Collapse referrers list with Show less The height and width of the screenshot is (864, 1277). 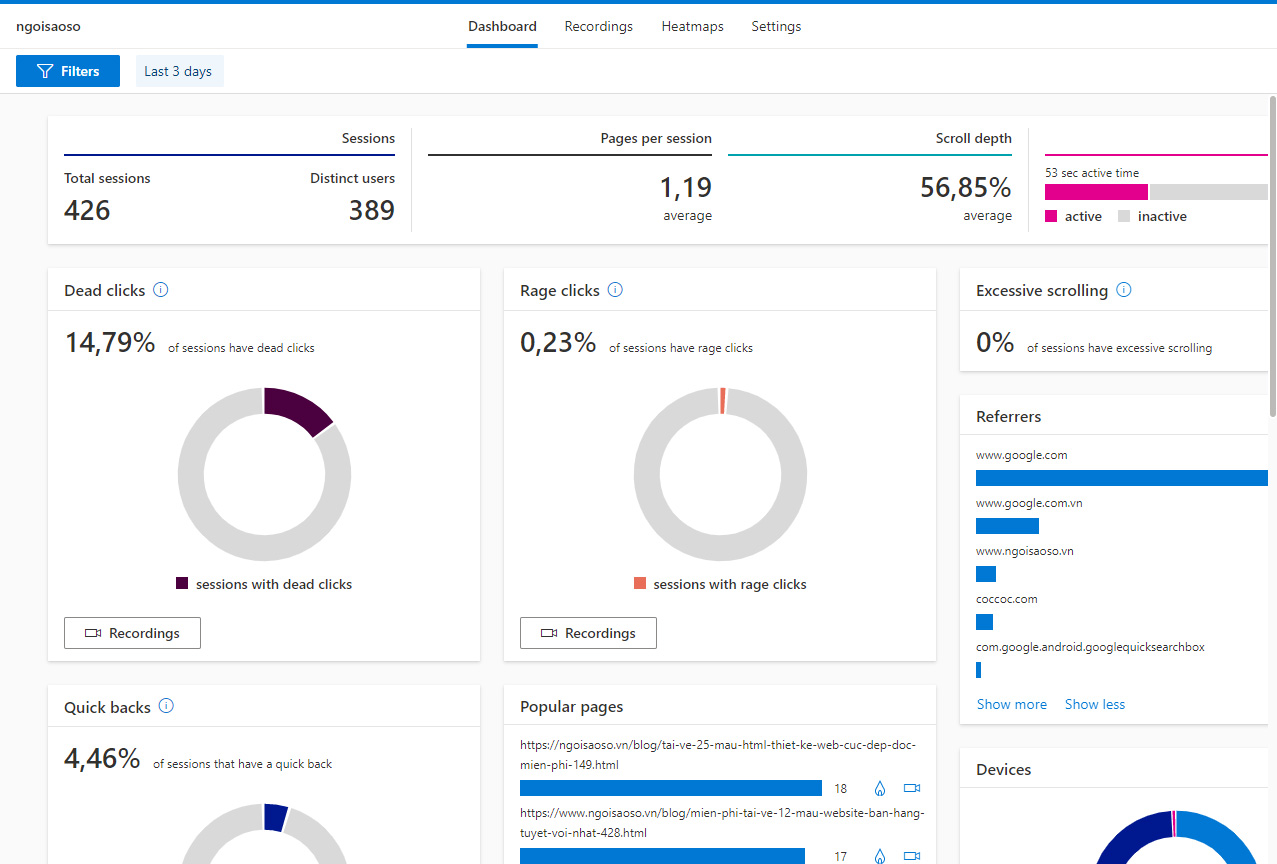[1094, 704]
